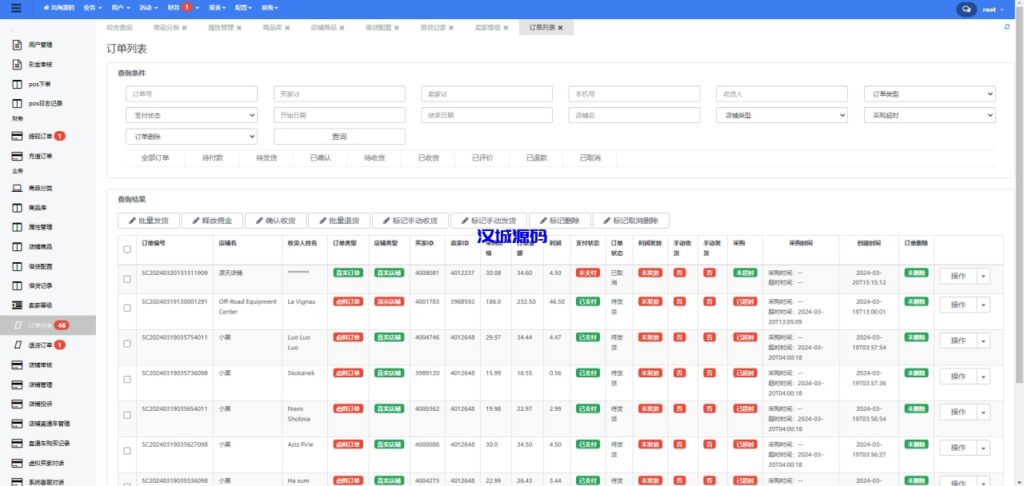Click the 标记取消删除 button
The width and height of the screenshot is (1024, 486).
click(x=631, y=221)
